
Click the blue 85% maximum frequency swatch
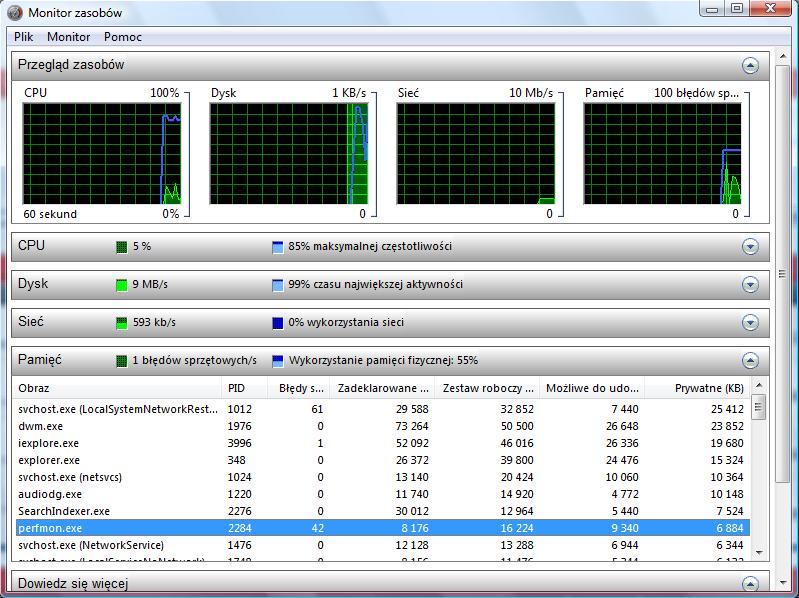coord(278,247)
